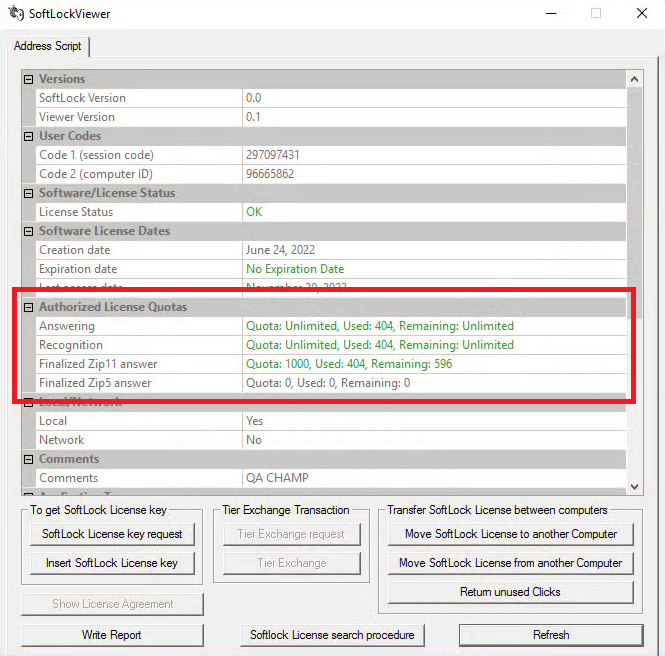Image resolution: width=665 pixels, height=656 pixels.
Task: Click the SoftLockViewer app icon in title bar
Action: point(16,13)
